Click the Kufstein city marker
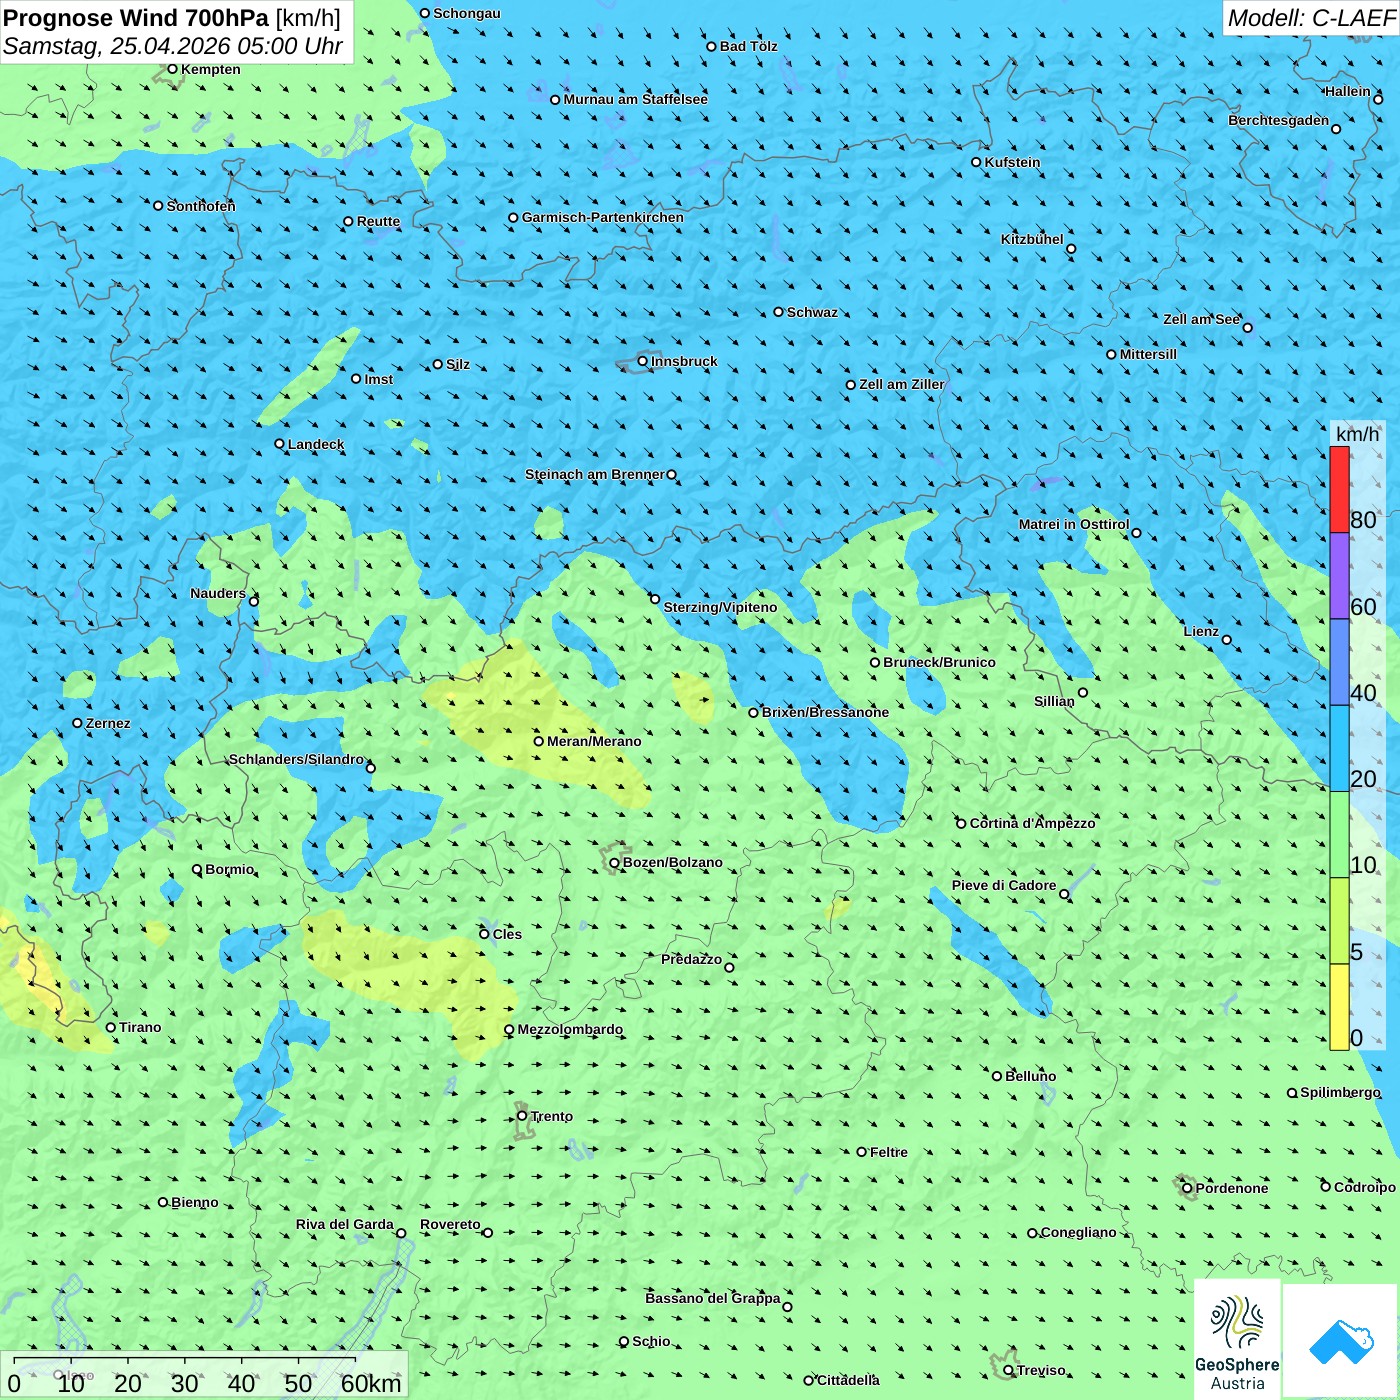The height and width of the screenshot is (1400, 1400). pos(977,162)
